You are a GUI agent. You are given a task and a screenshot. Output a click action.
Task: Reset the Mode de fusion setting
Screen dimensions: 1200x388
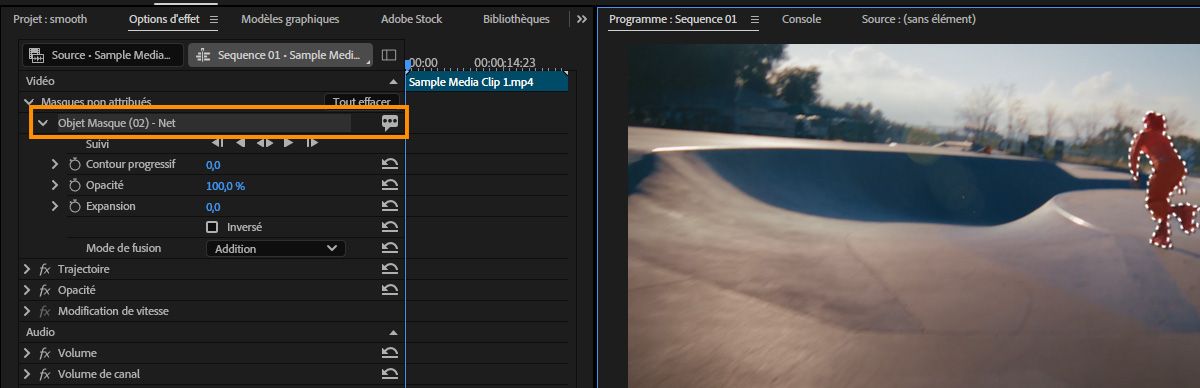point(390,248)
